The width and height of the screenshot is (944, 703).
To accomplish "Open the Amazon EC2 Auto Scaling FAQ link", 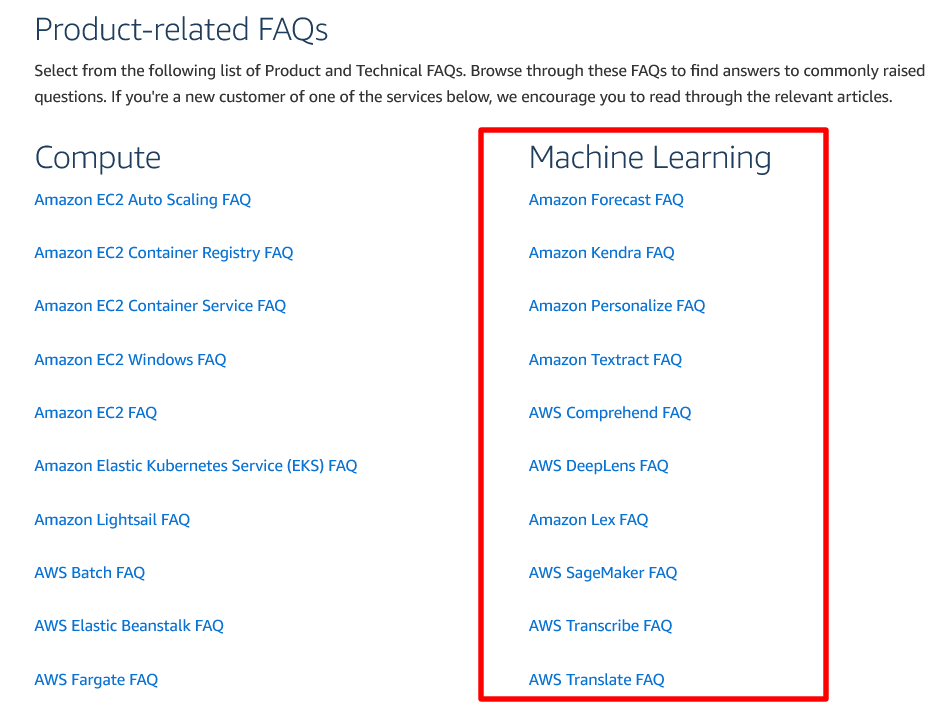I will pyautogui.click(x=142, y=200).
